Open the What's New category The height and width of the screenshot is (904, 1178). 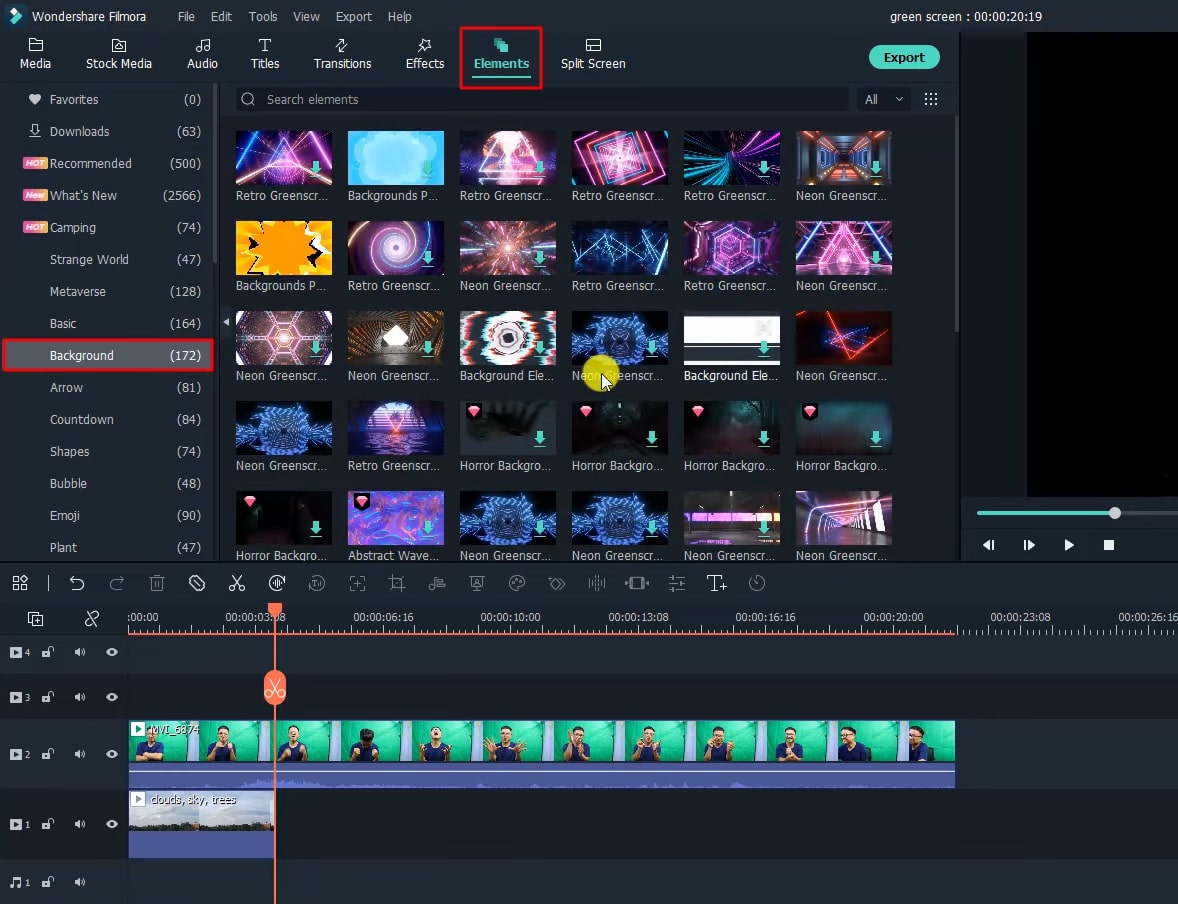[113, 195]
